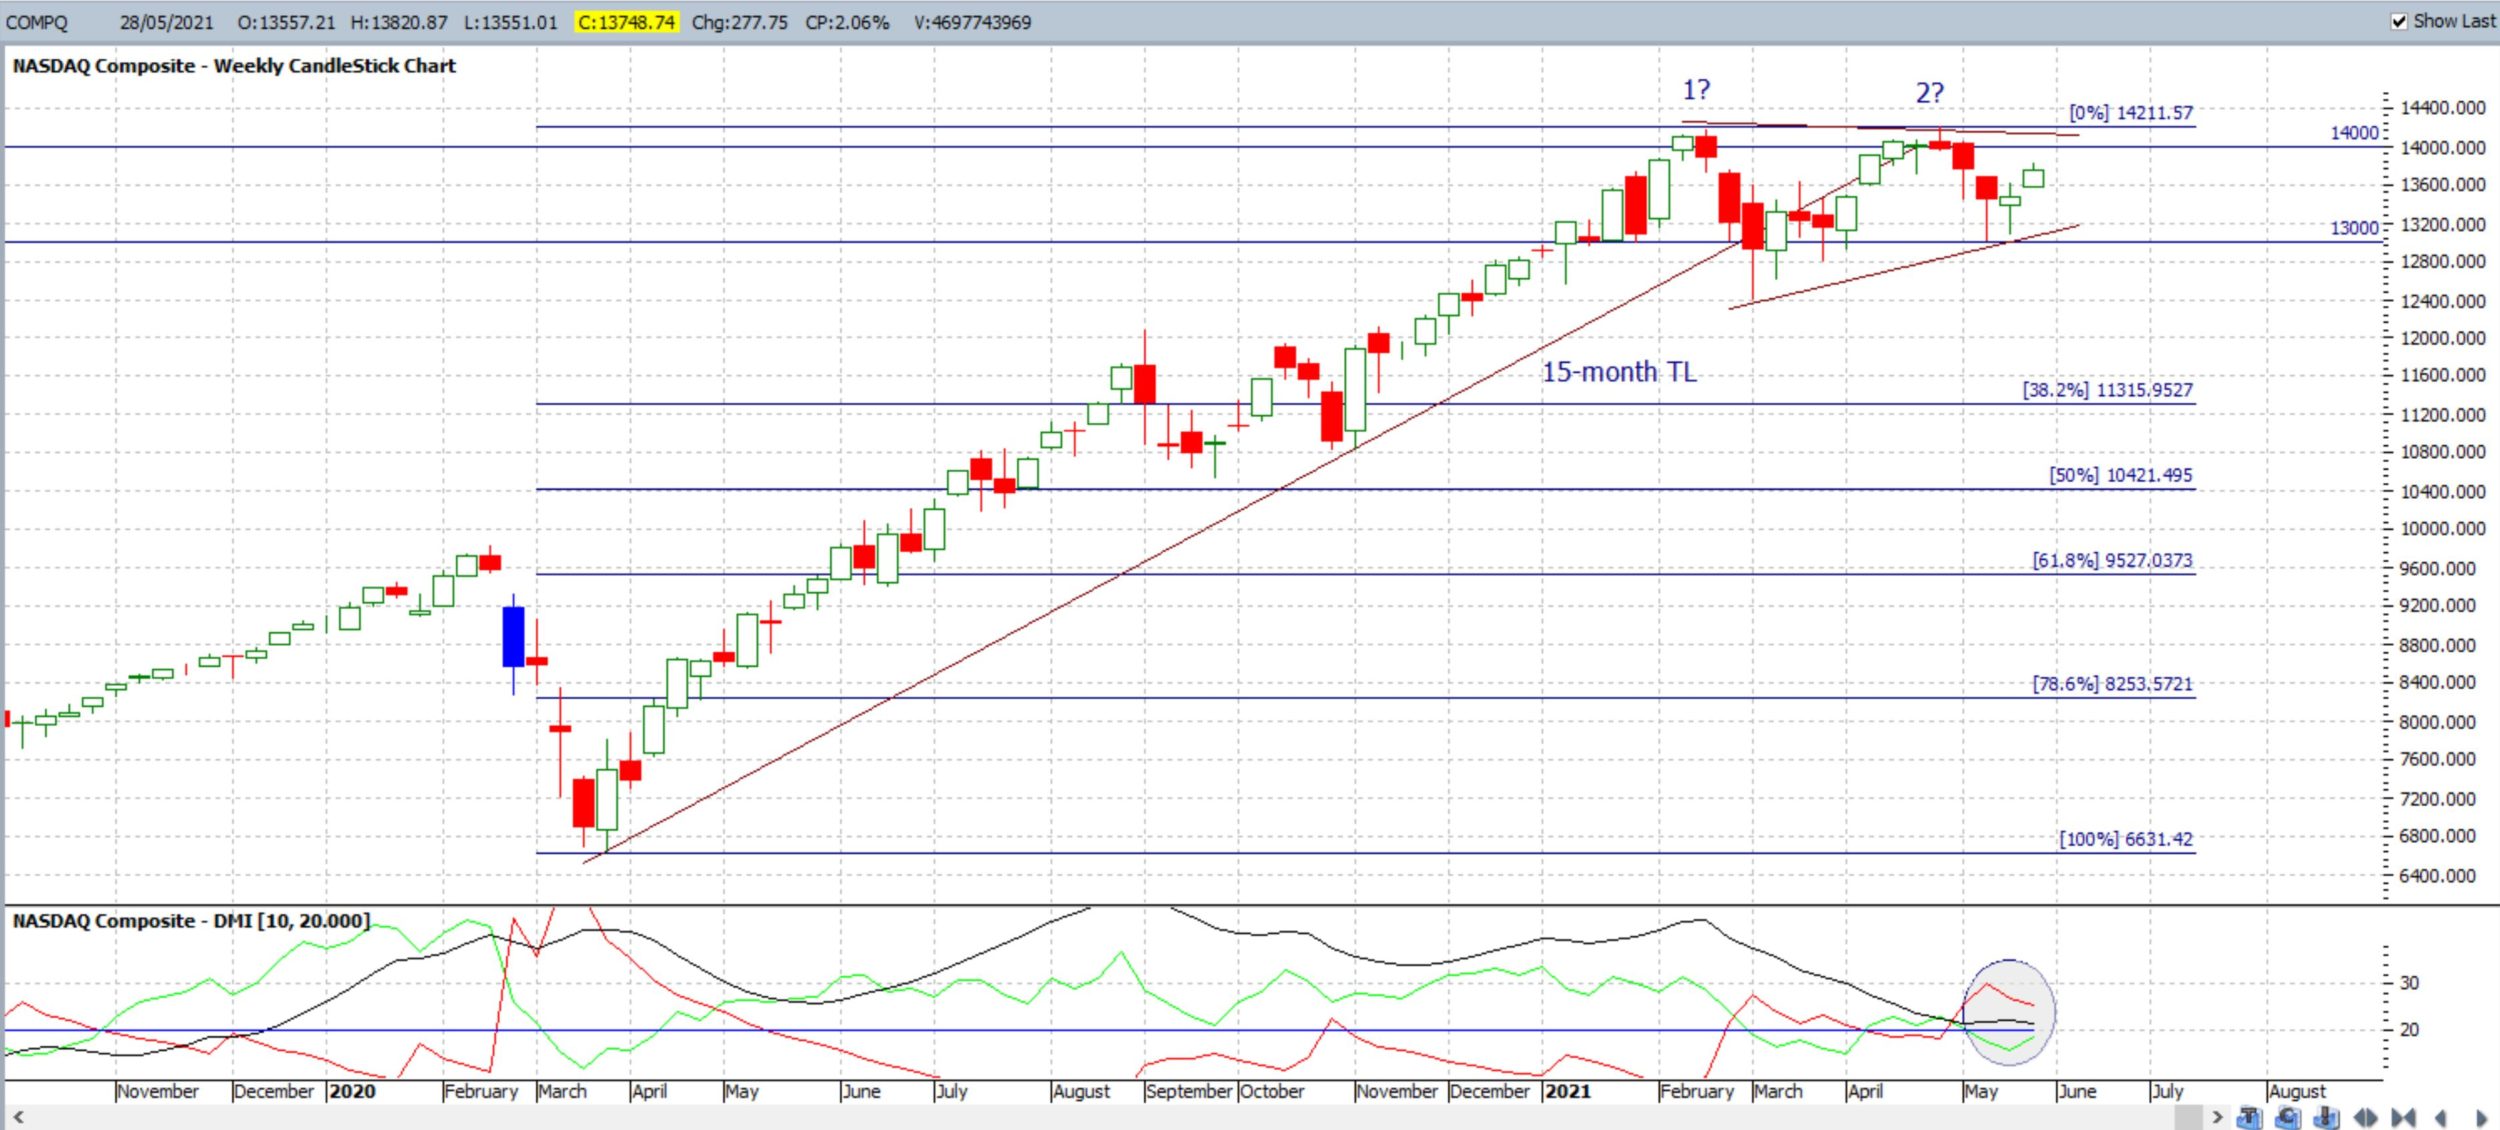Viewport: 2500px width, 1130px height.
Task: Click the change value Chg:277.75
Action: pos(739,22)
